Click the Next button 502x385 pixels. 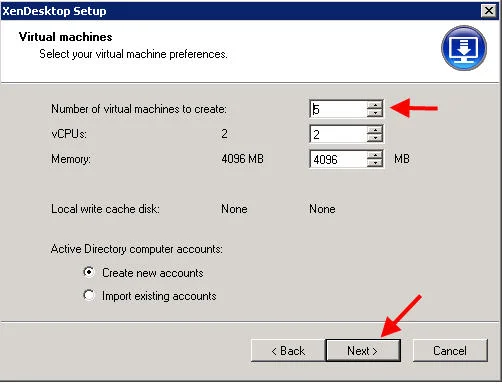point(363,351)
